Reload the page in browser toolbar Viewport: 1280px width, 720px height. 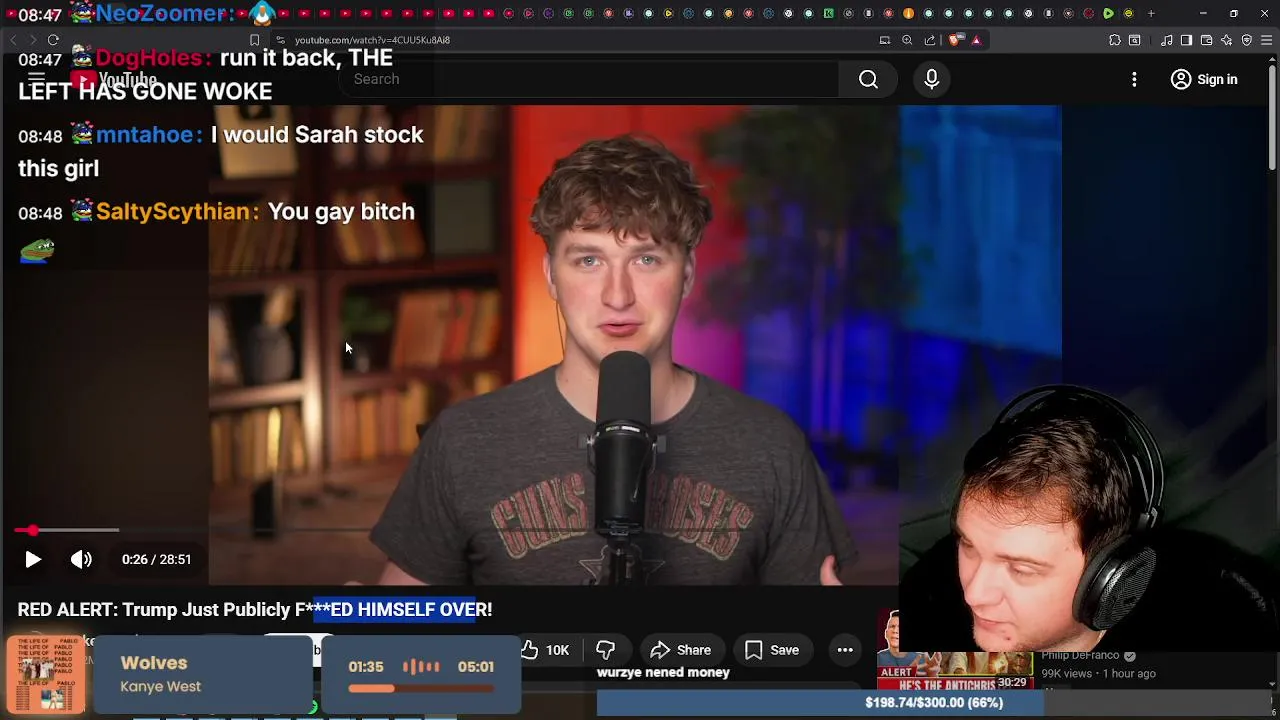53,40
